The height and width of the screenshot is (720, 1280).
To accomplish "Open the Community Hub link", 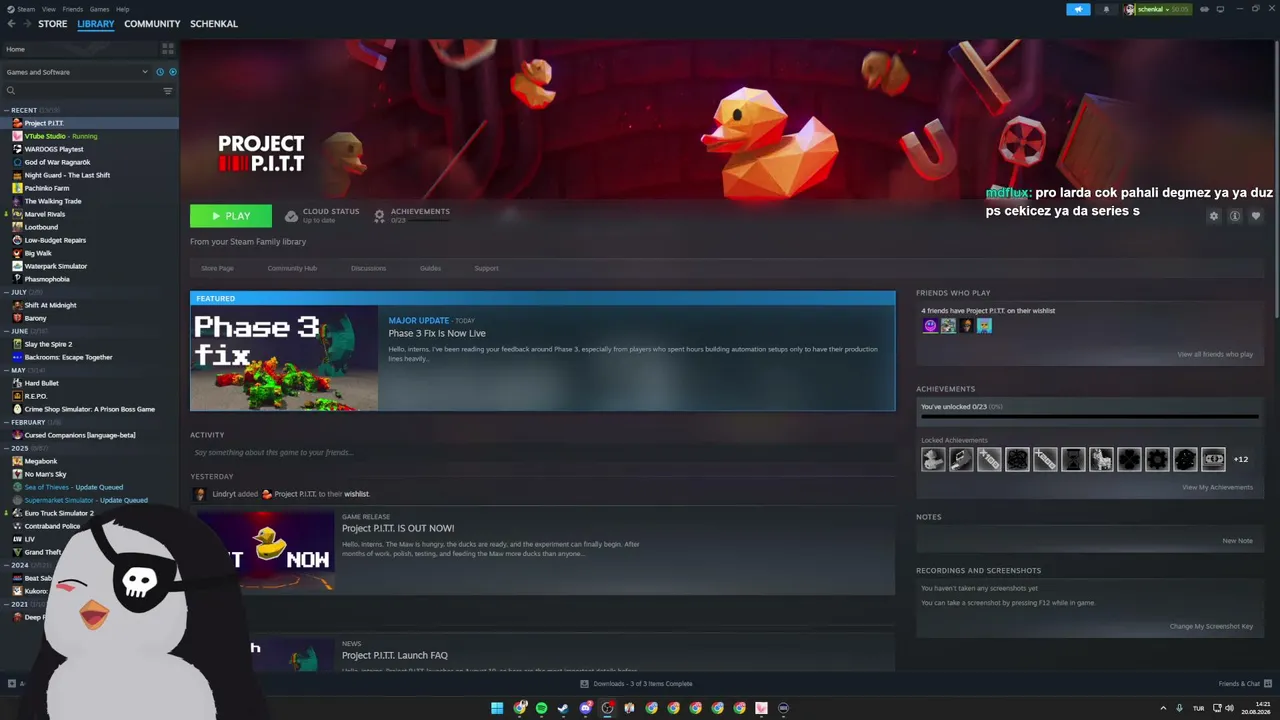I will [292, 268].
